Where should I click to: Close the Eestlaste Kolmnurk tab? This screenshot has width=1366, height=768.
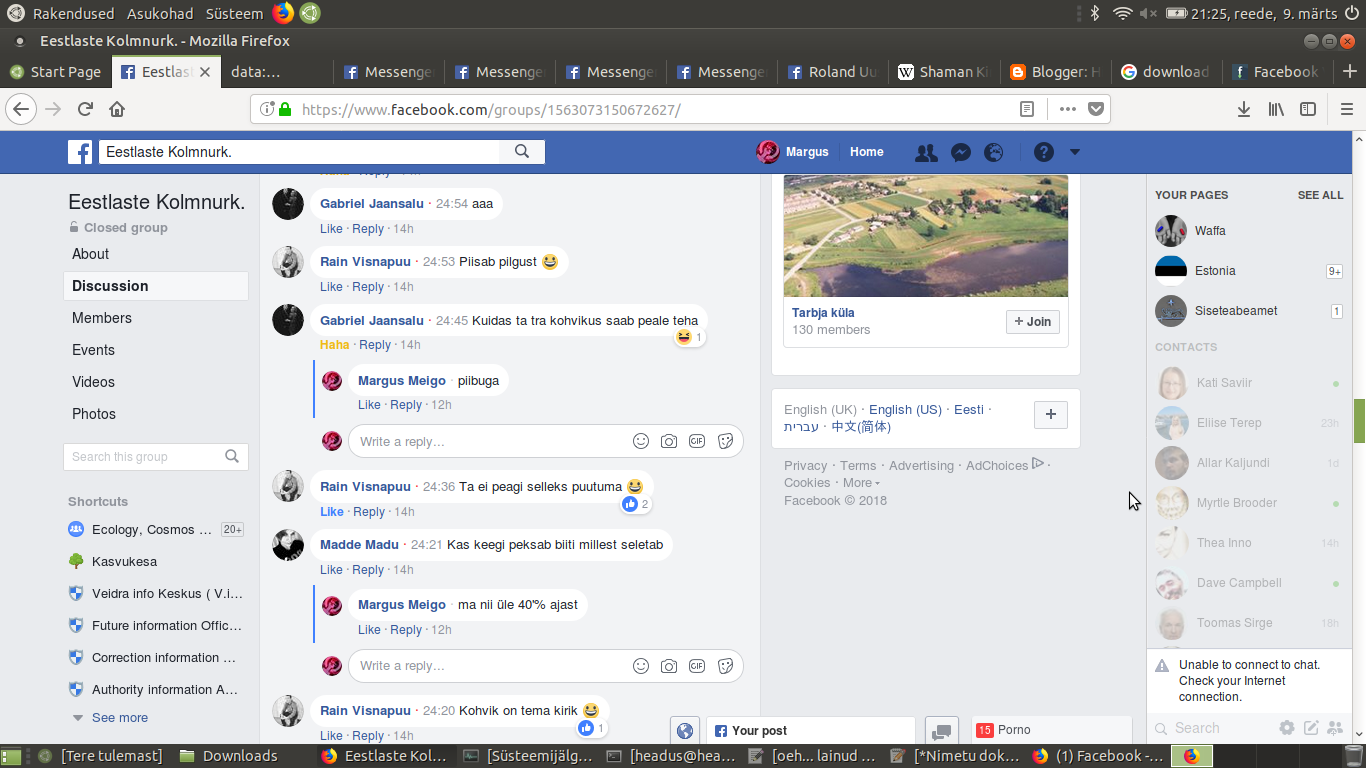coord(205,72)
